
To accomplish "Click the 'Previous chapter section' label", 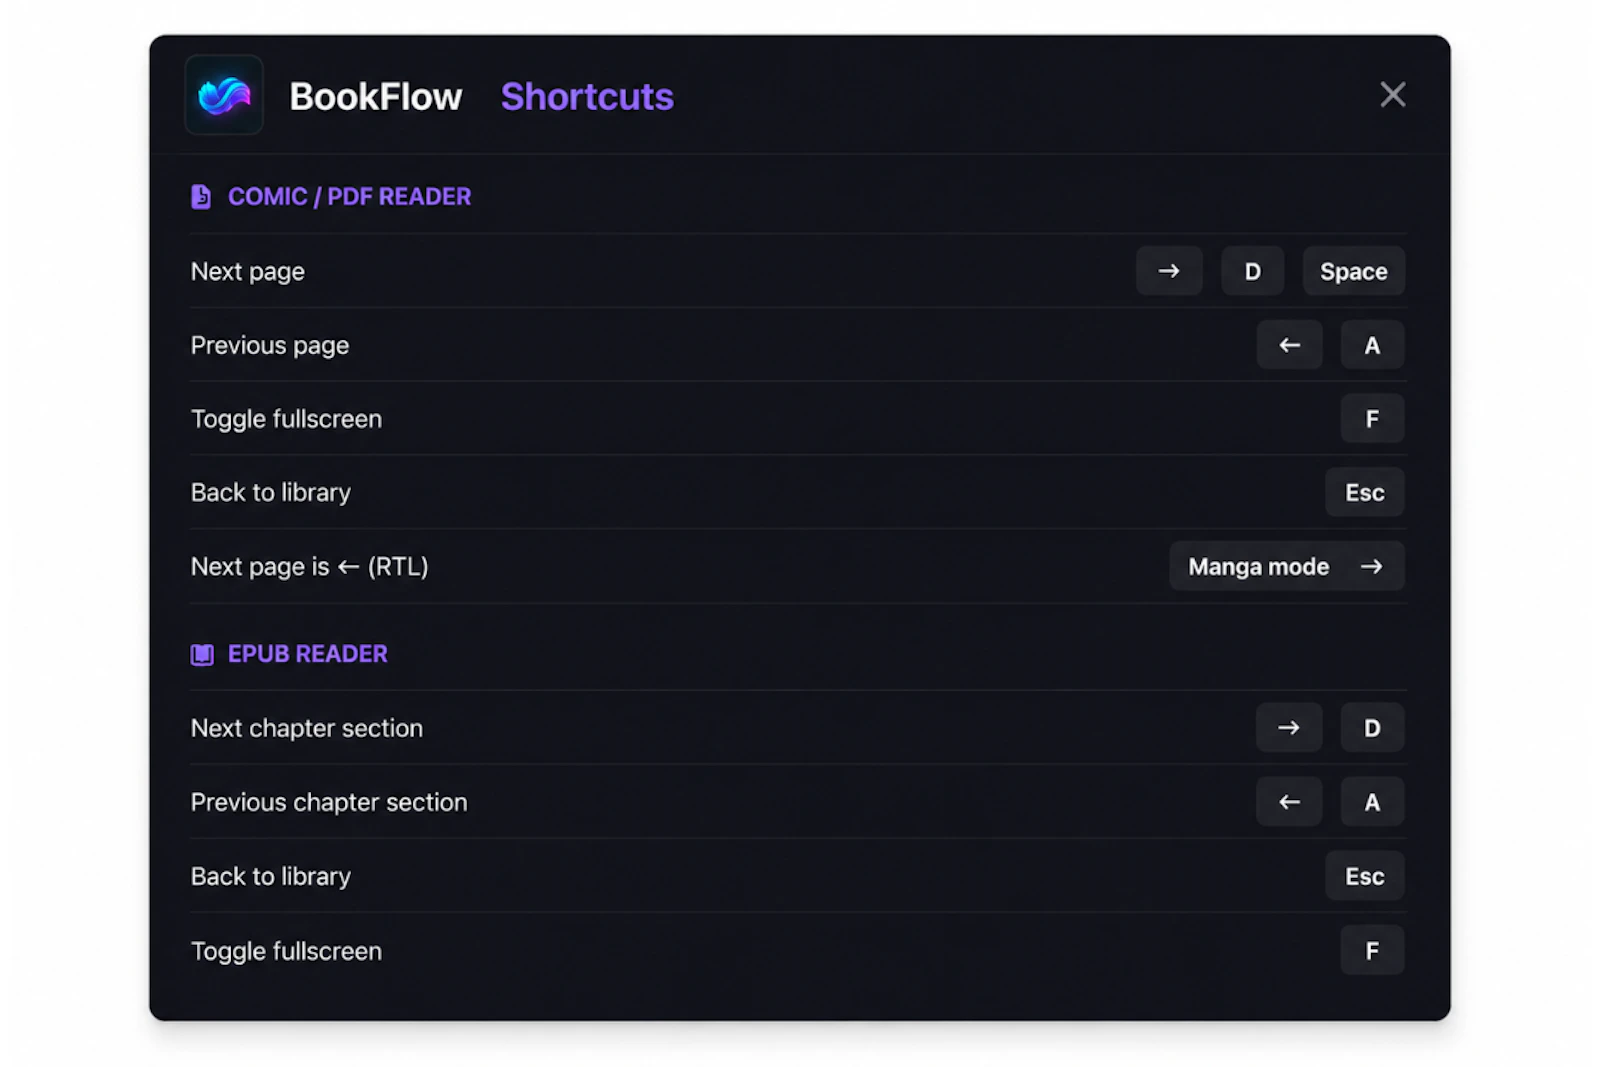I will point(329,802).
